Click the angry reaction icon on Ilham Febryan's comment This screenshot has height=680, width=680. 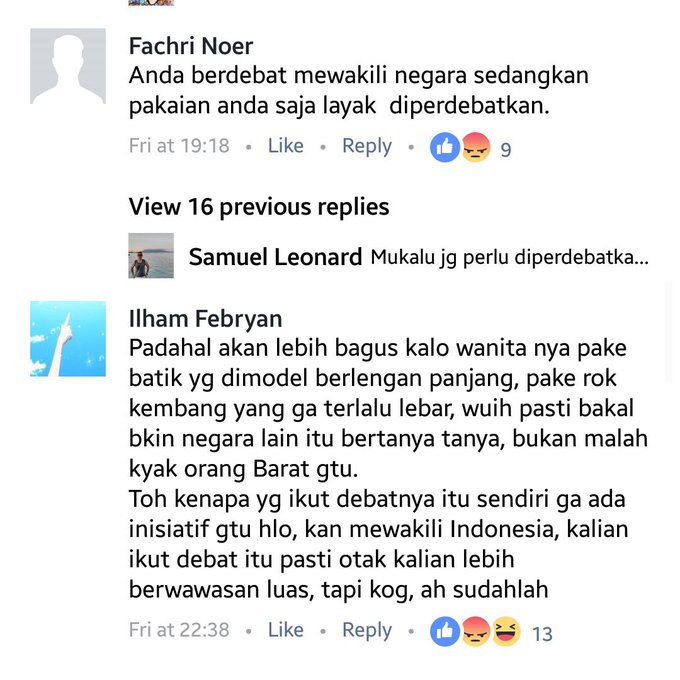pos(476,631)
